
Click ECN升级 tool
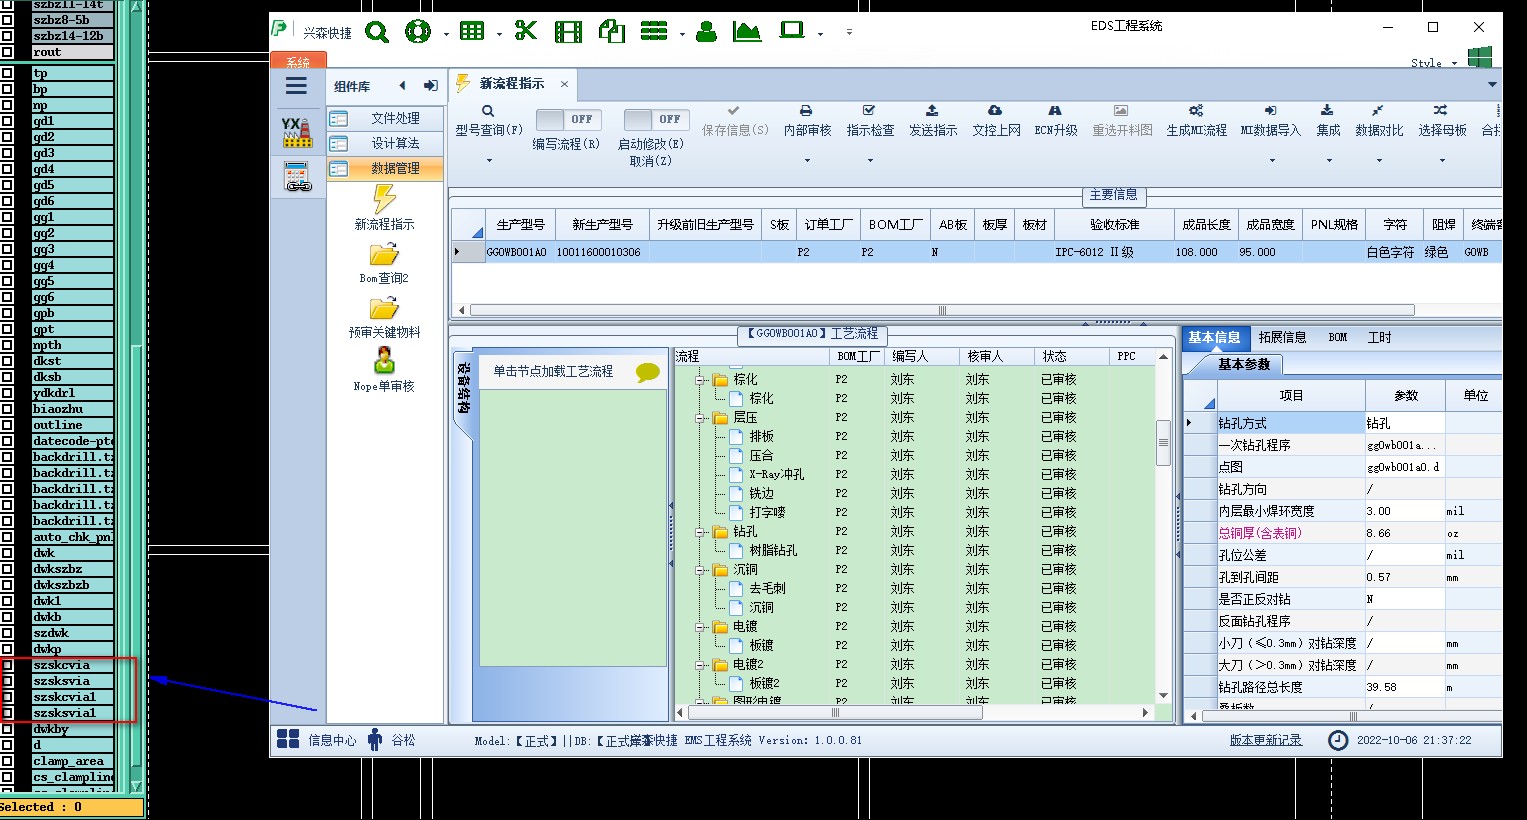1056,121
